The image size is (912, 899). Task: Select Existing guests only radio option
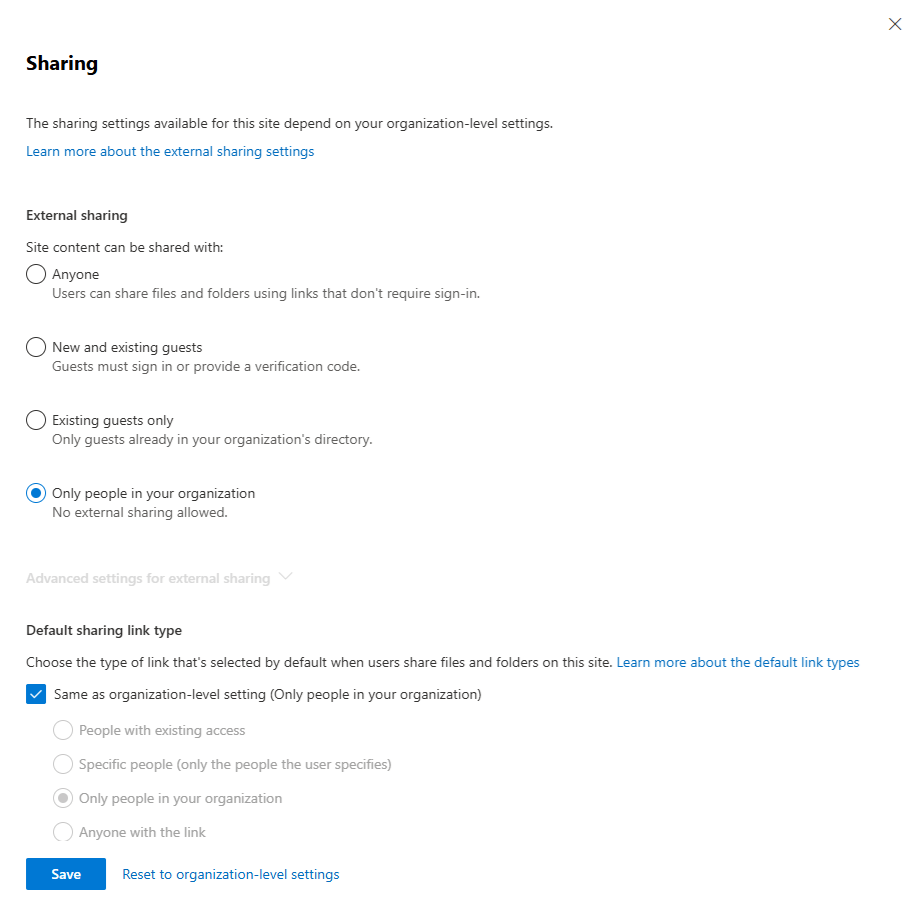tap(36, 420)
